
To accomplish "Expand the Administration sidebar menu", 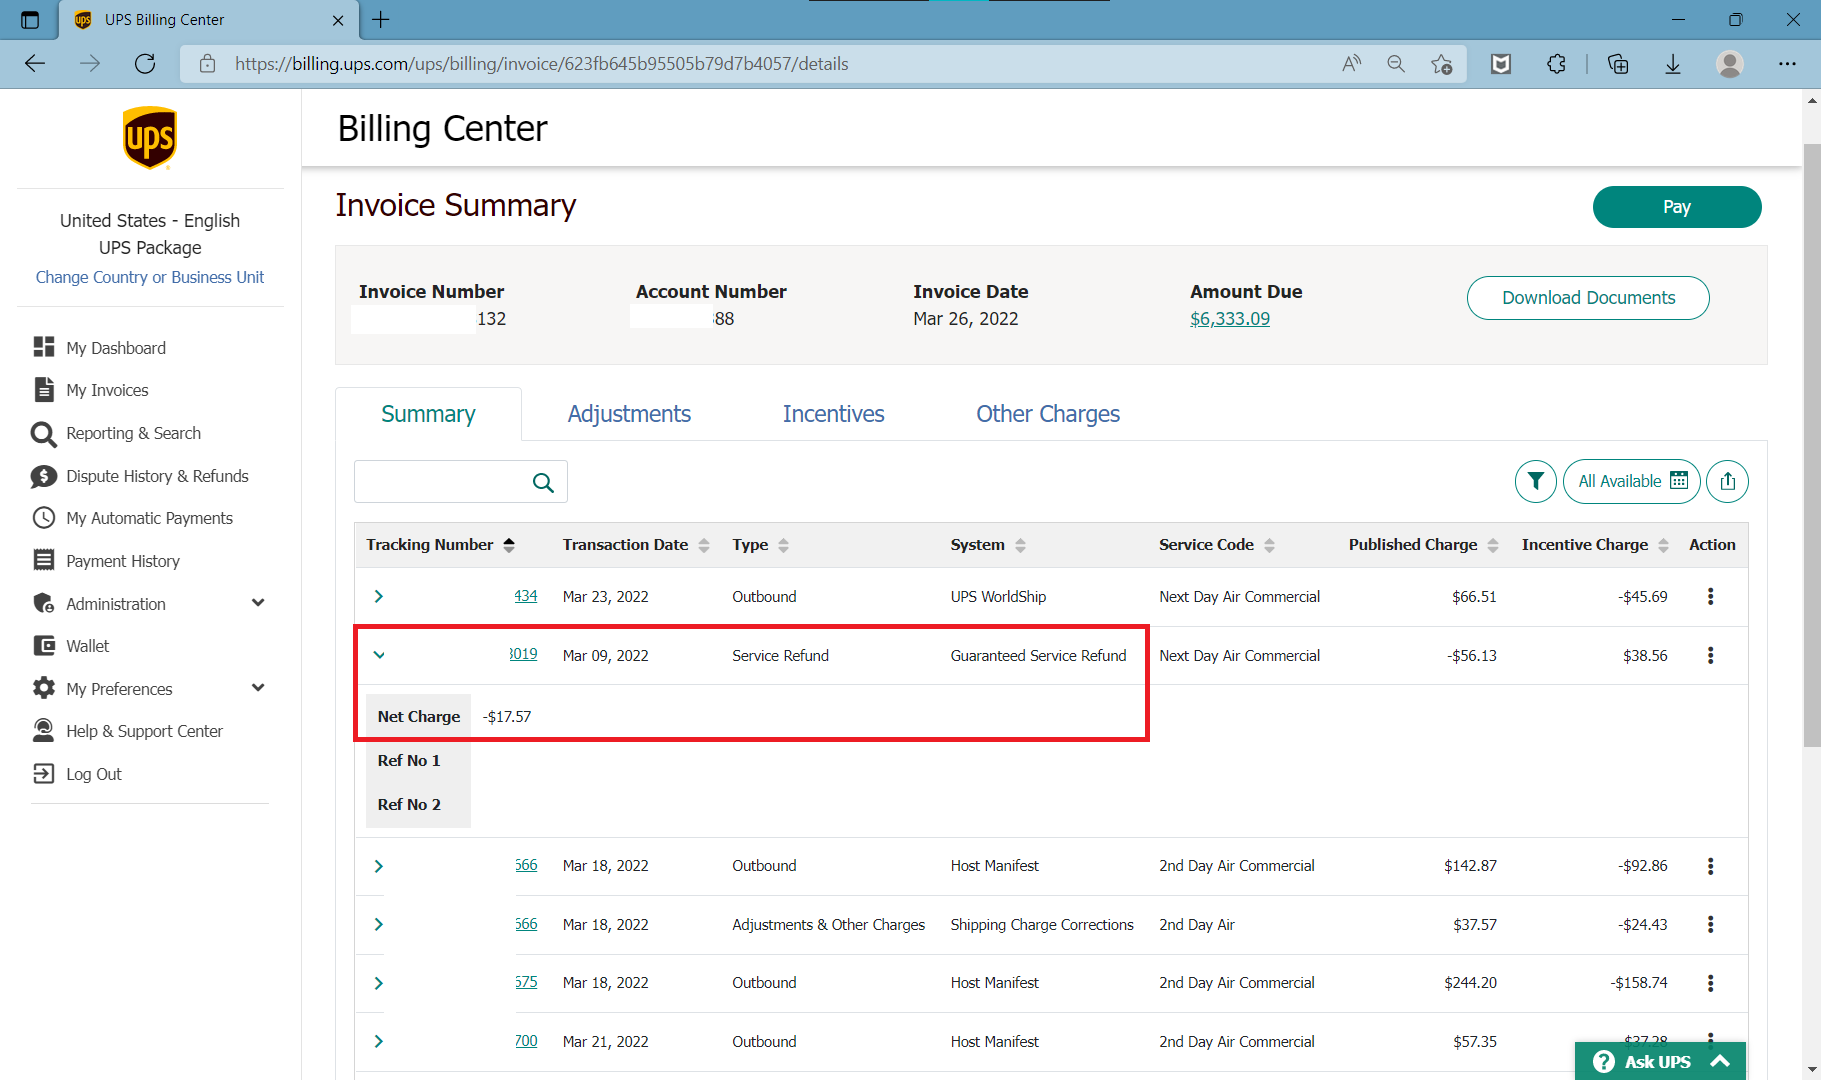I will [x=258, y=603].
